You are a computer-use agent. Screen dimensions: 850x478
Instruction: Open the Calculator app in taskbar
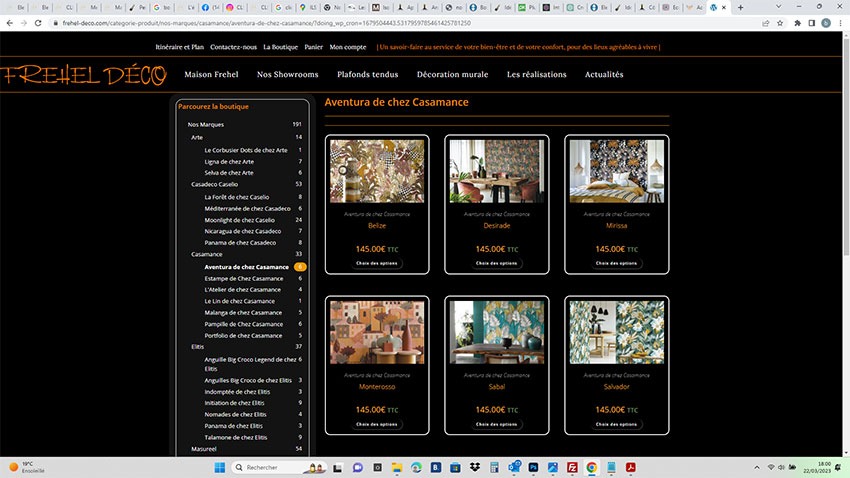click(x=494, y=467)
